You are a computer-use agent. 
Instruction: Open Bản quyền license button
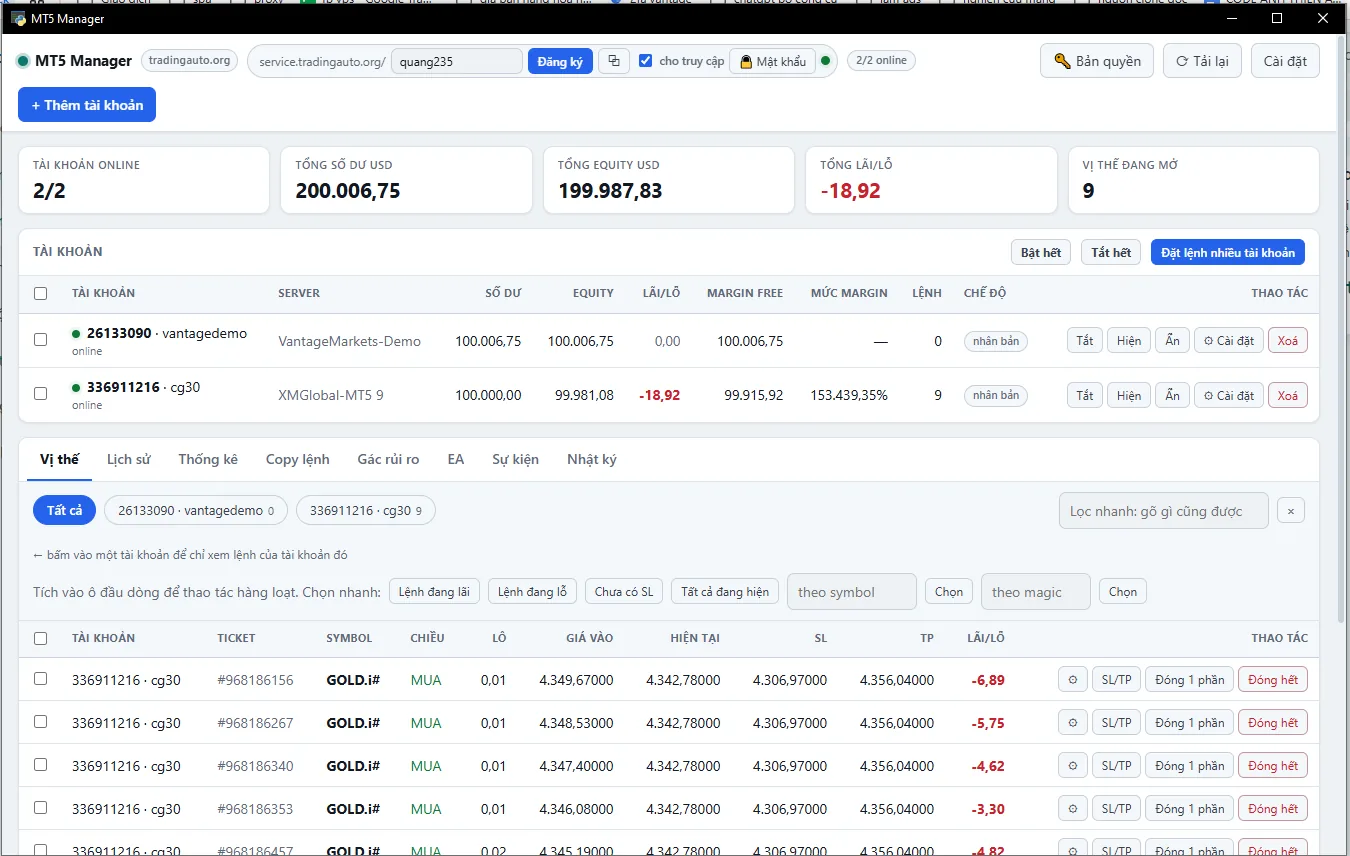1097,61
